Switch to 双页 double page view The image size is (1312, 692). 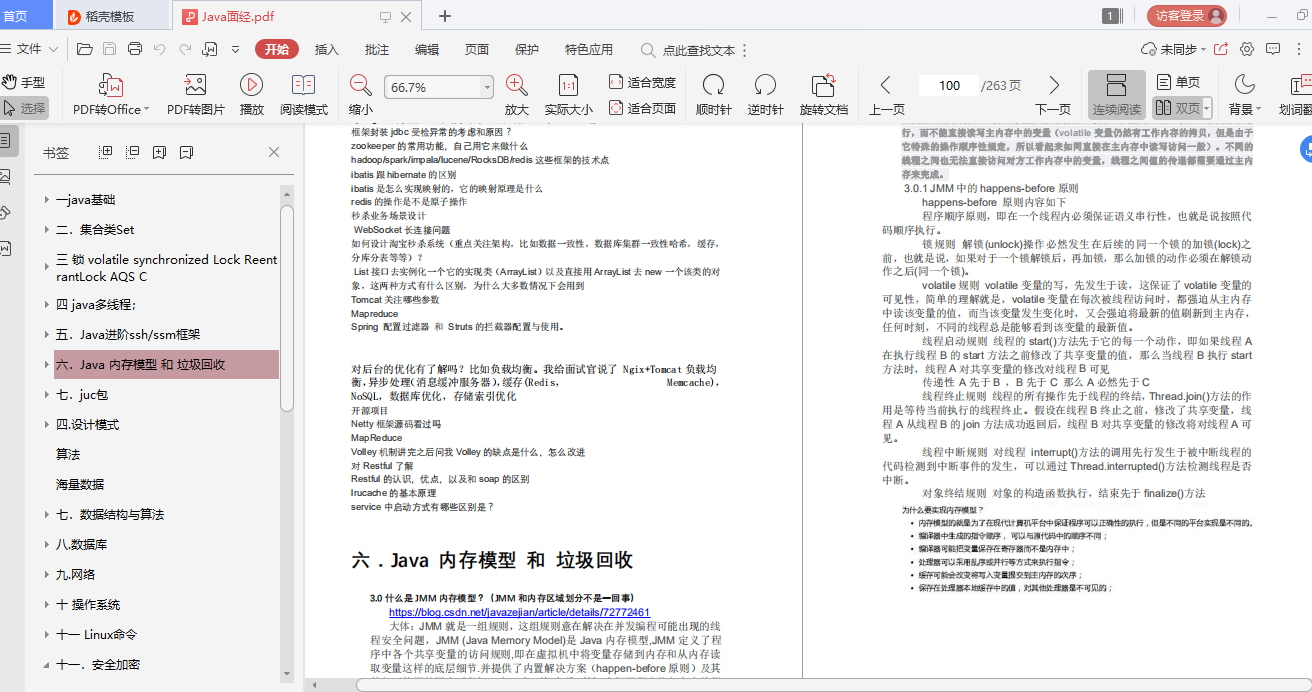pyautogui.click(x=1176, y=108)
